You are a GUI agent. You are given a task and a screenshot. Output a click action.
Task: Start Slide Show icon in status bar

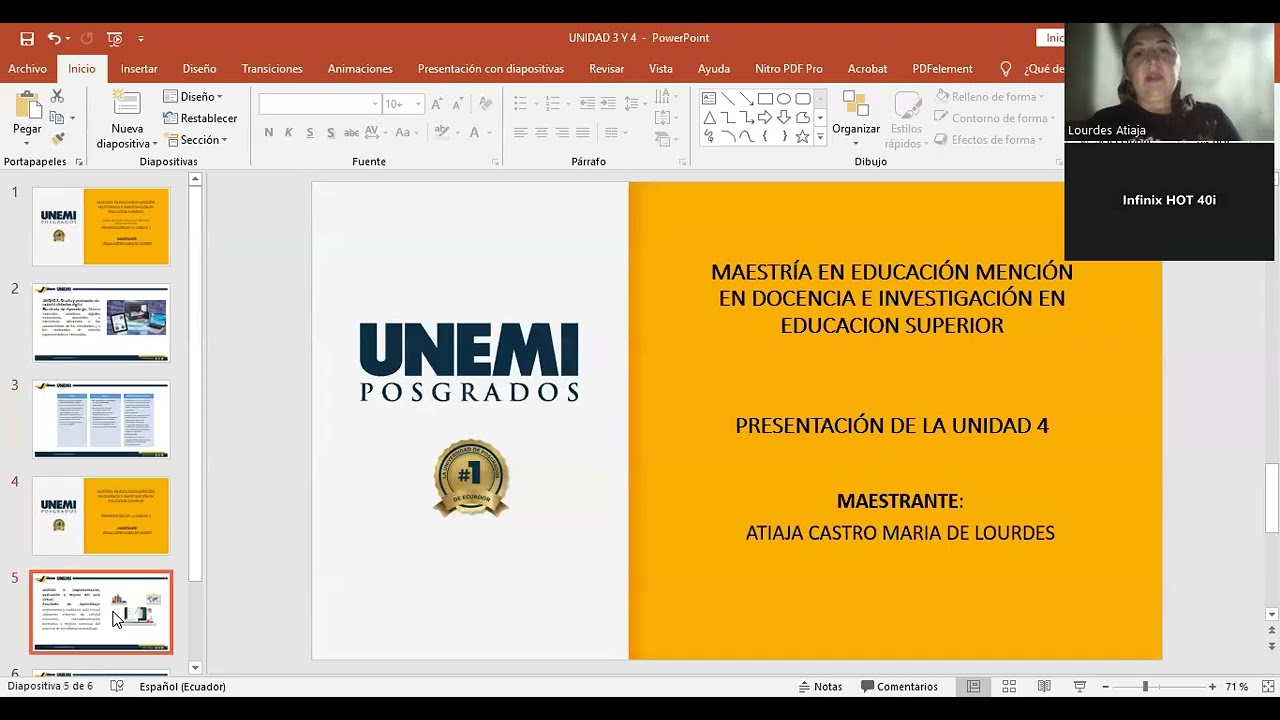(x=1080, y=686)
